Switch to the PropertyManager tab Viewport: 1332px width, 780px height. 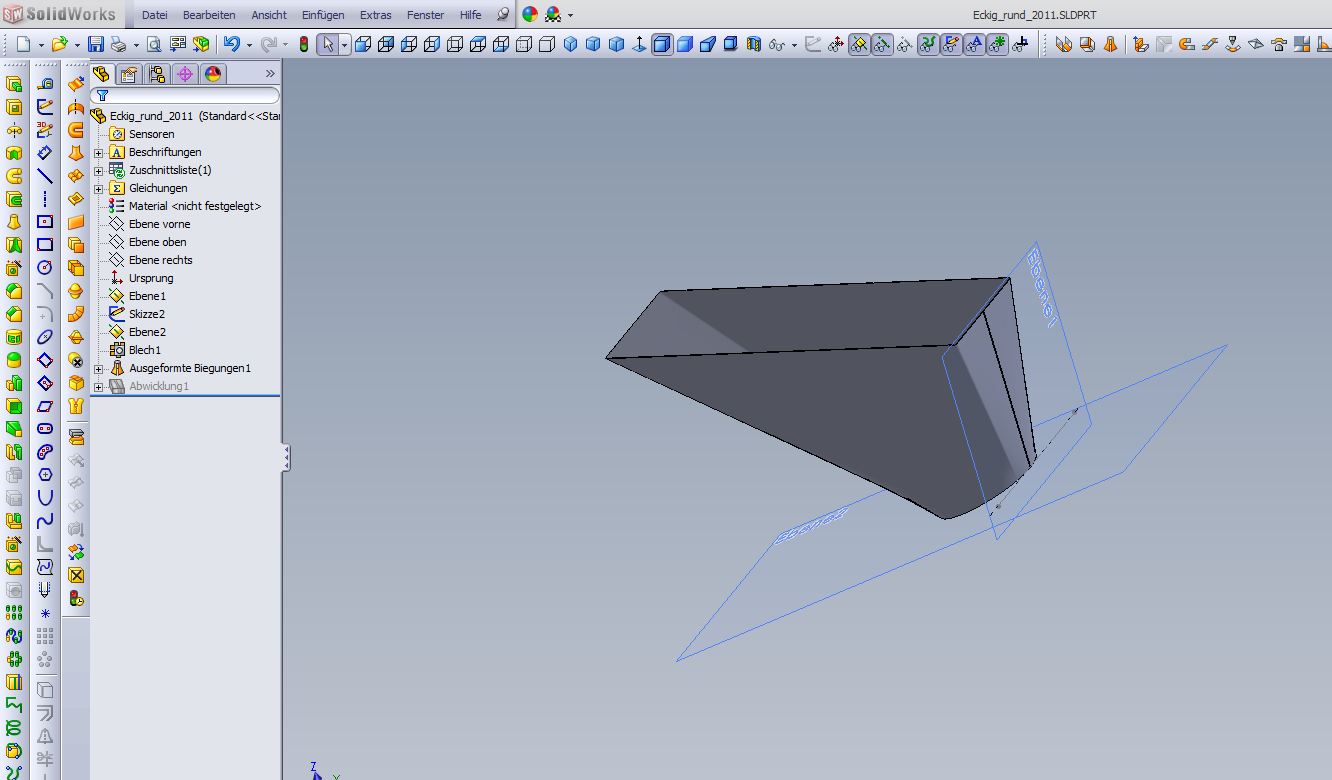[129, 74]
